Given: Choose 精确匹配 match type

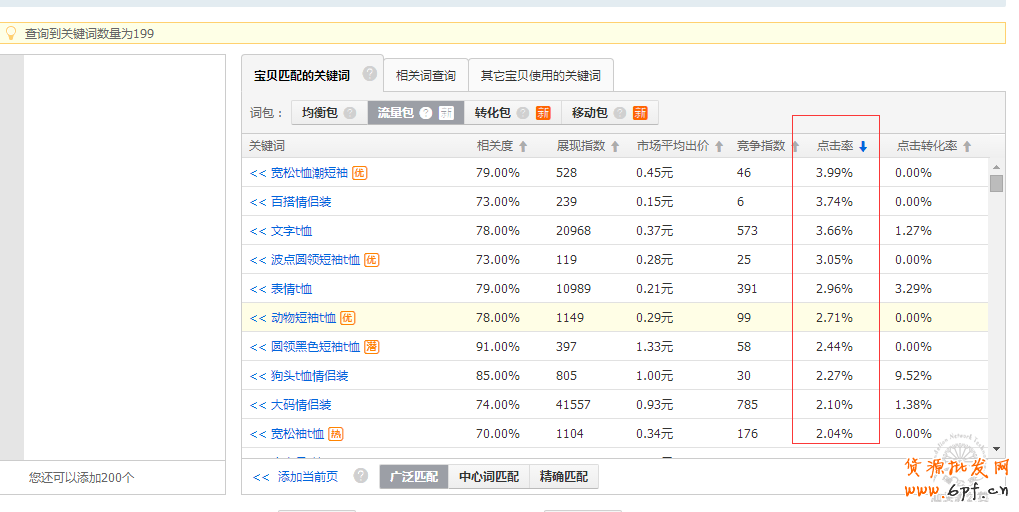Looking at the screenshot, I should (564, 477).
